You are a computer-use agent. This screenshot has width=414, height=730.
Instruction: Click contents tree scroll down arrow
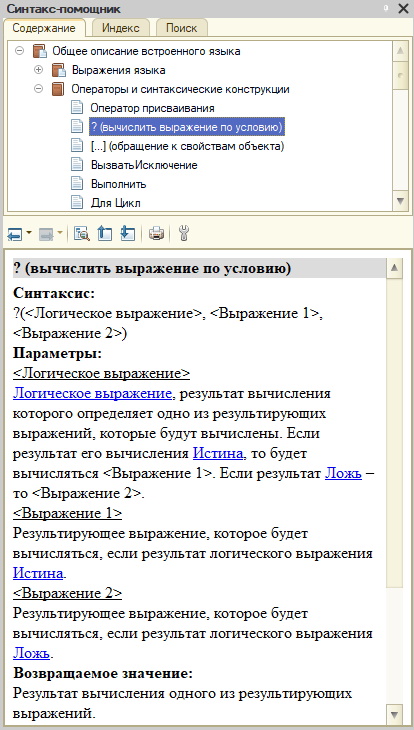pyautogui.click(x=400, y=201)
